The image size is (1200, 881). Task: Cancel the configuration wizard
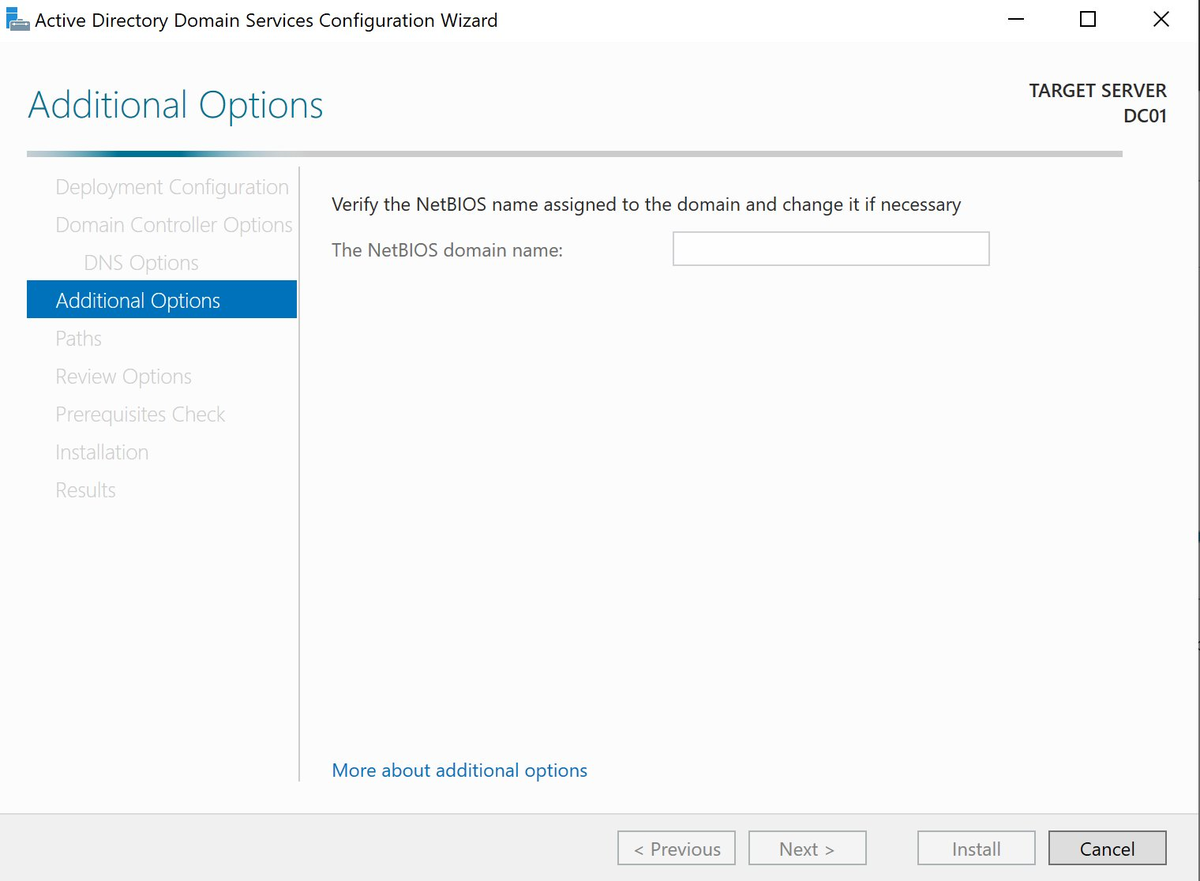pos(1107,848)
